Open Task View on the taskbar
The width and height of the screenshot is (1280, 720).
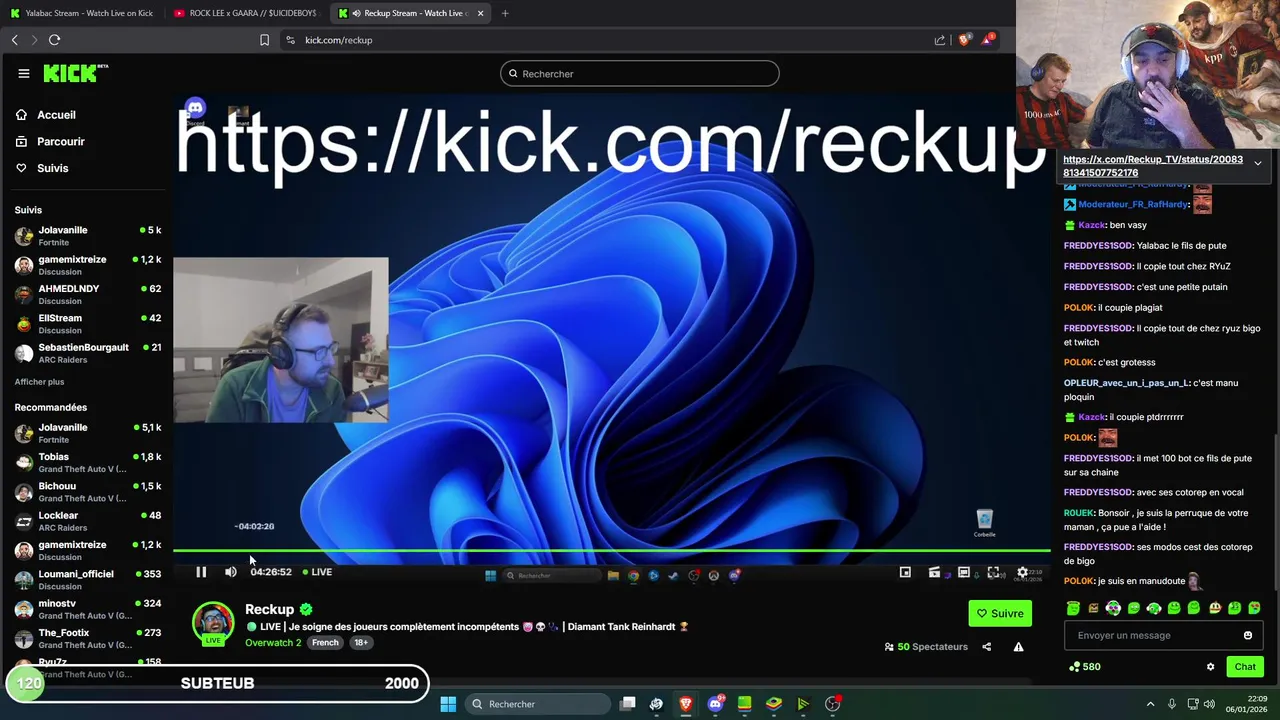click(627, 704)
